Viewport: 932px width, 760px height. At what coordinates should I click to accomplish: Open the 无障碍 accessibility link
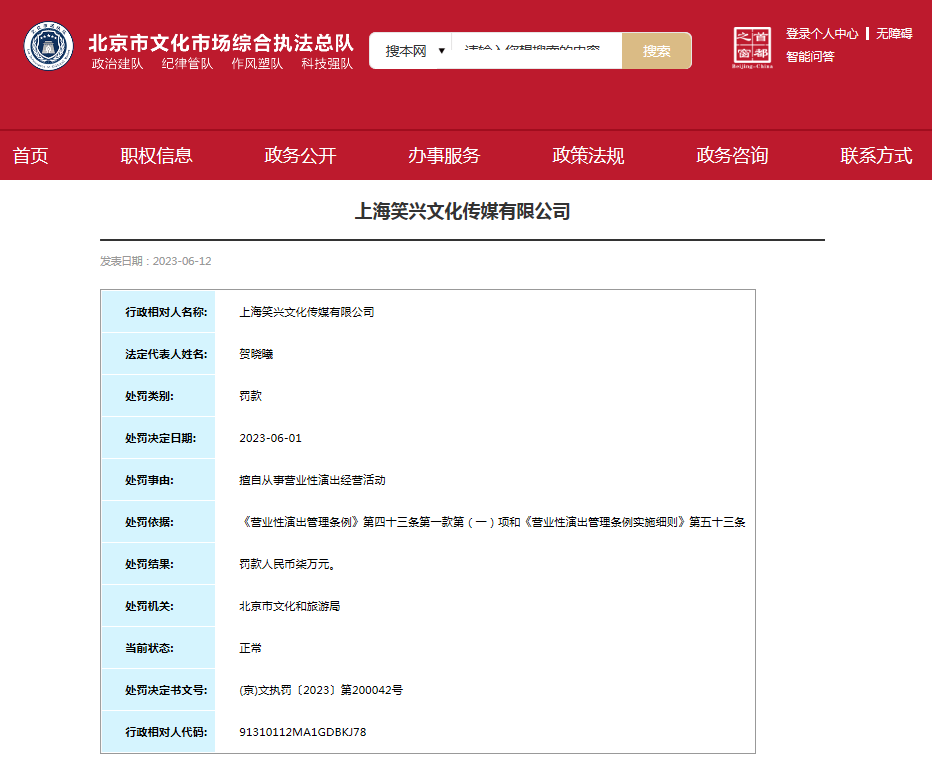click(x=894, y=34)
